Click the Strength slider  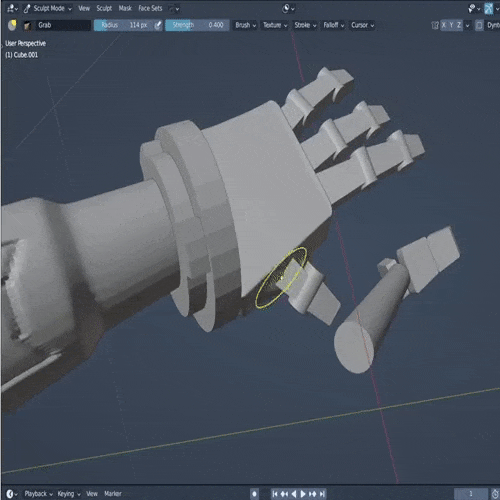click(x=197, y=25)
